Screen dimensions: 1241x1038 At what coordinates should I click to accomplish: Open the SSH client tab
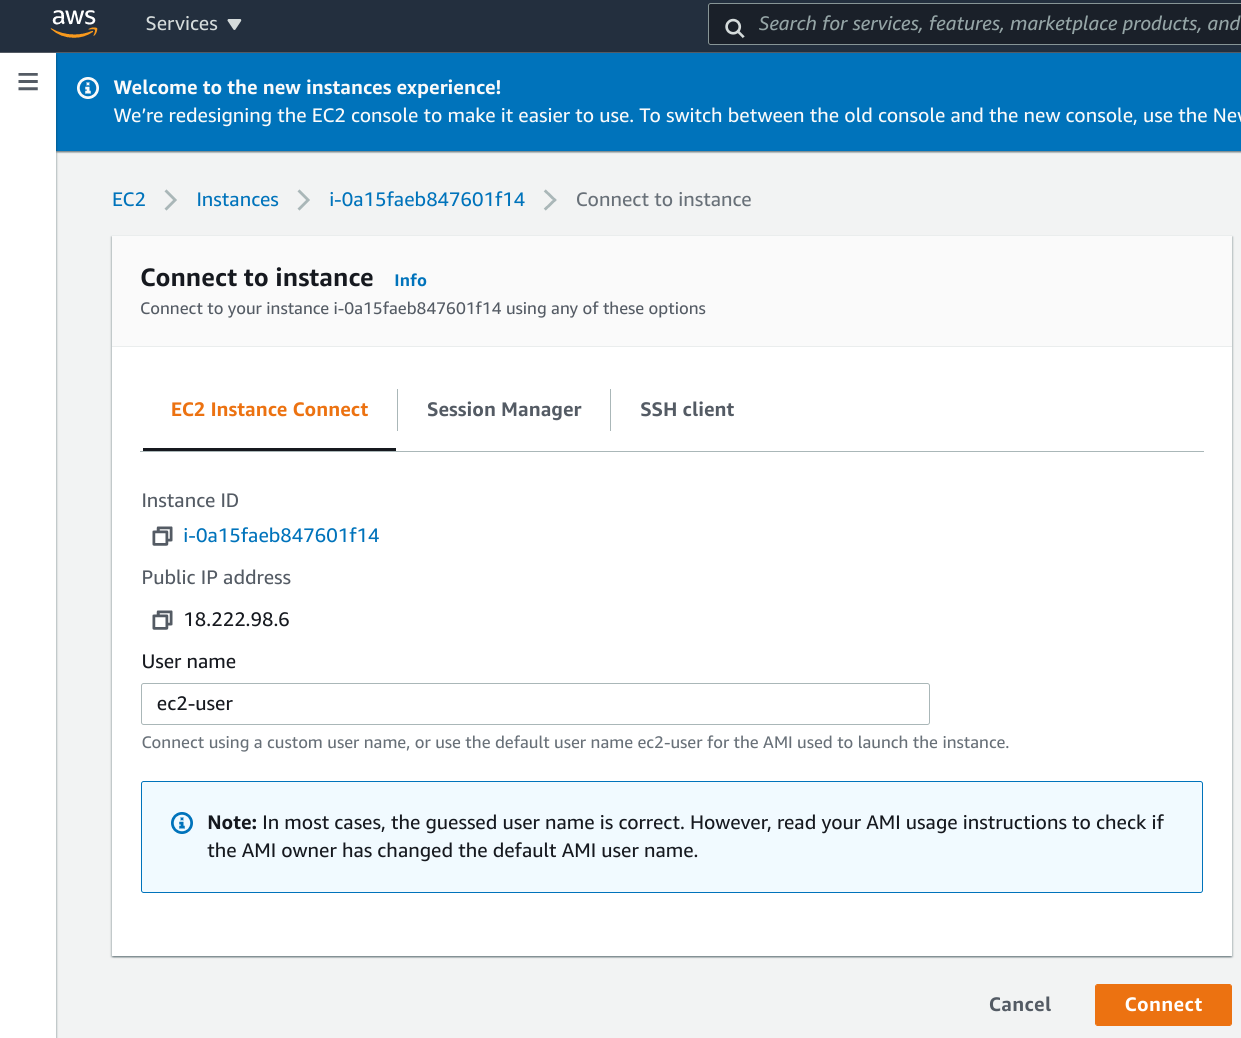tap(688, 409)
